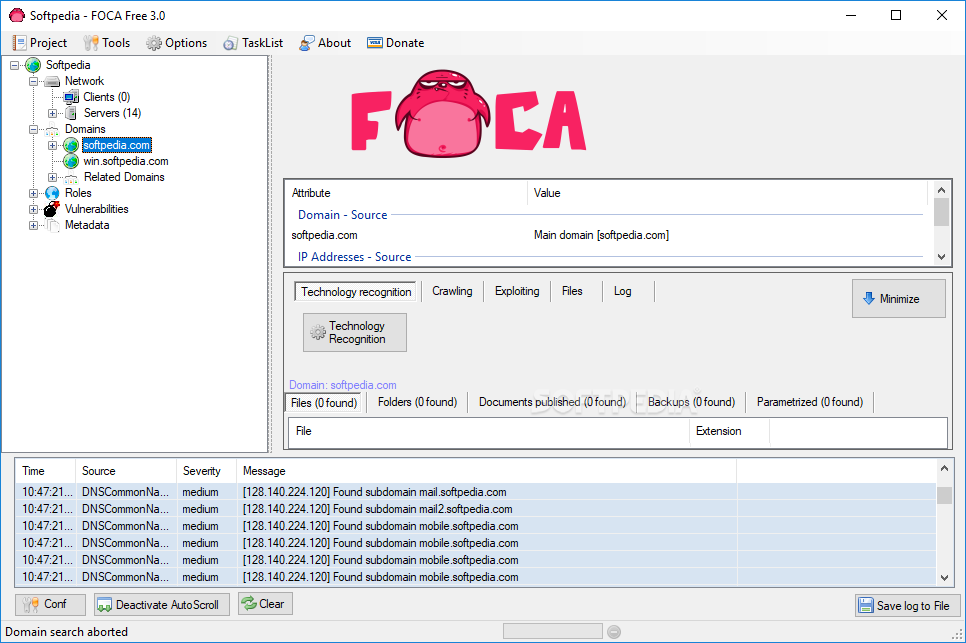Expand the Servers (14) node
966x643 pixels.
[52, 113]
